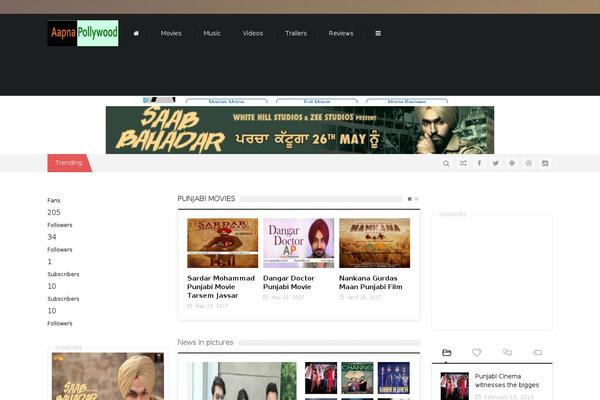Open the first small news gallery thumbnail

tap(321, 378)
